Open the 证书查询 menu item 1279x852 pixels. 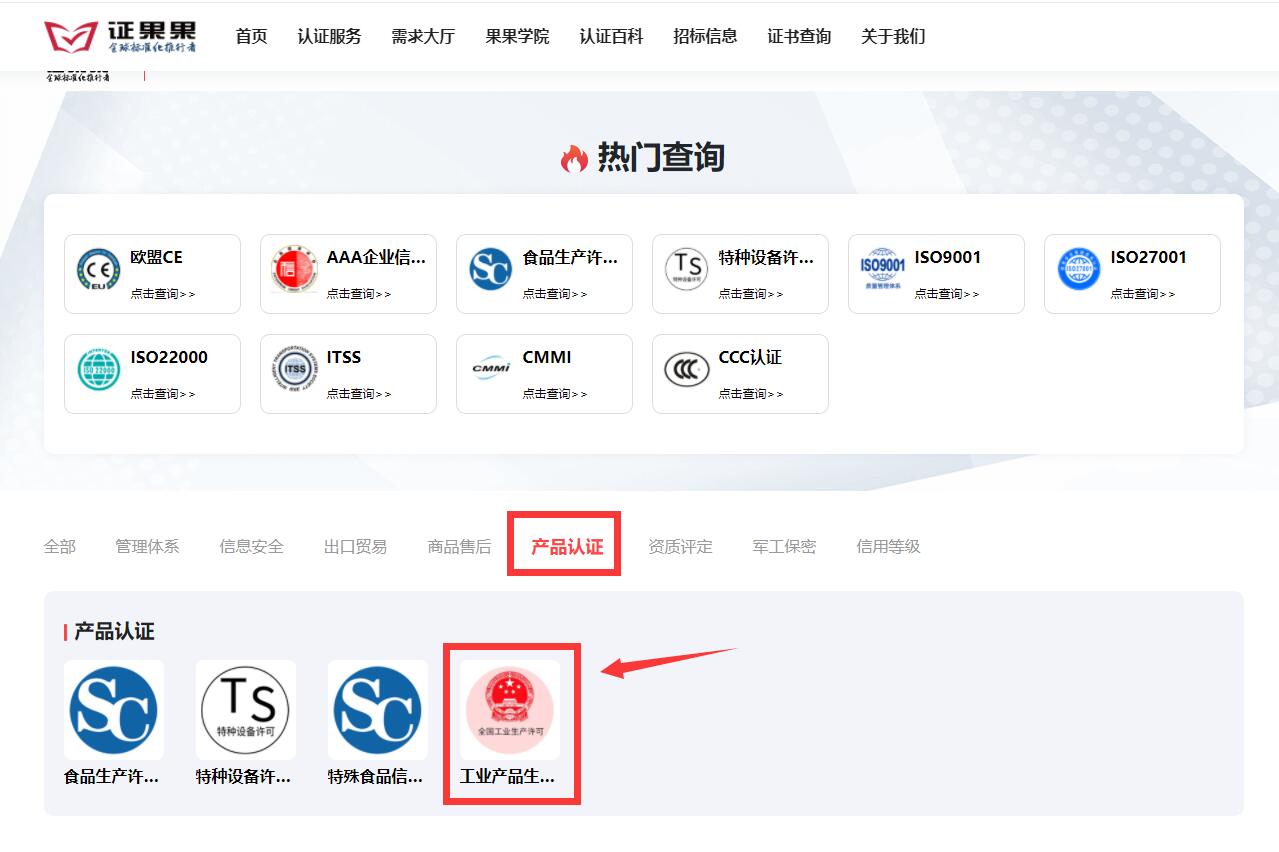[x=799, y=36]
